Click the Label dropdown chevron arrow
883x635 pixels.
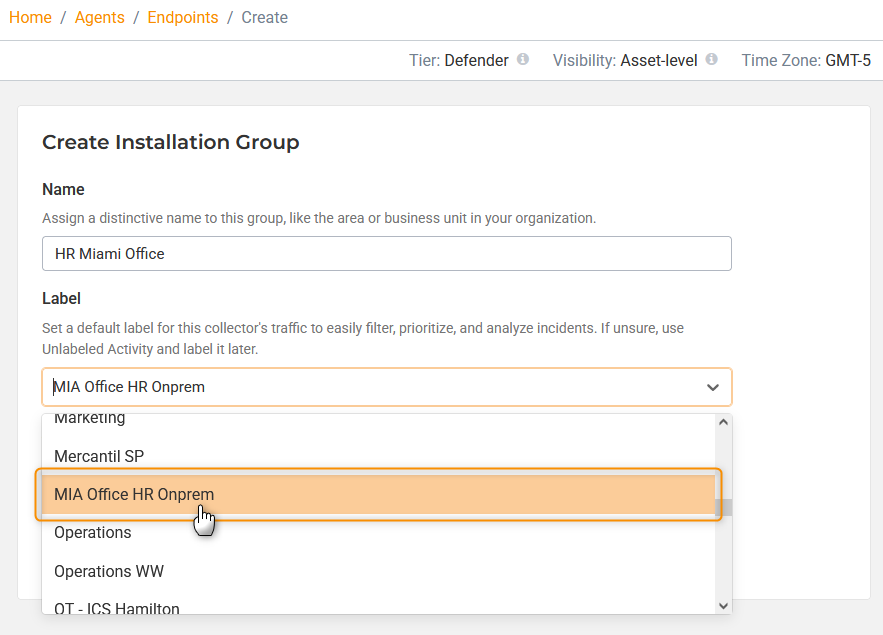(712, 387)
